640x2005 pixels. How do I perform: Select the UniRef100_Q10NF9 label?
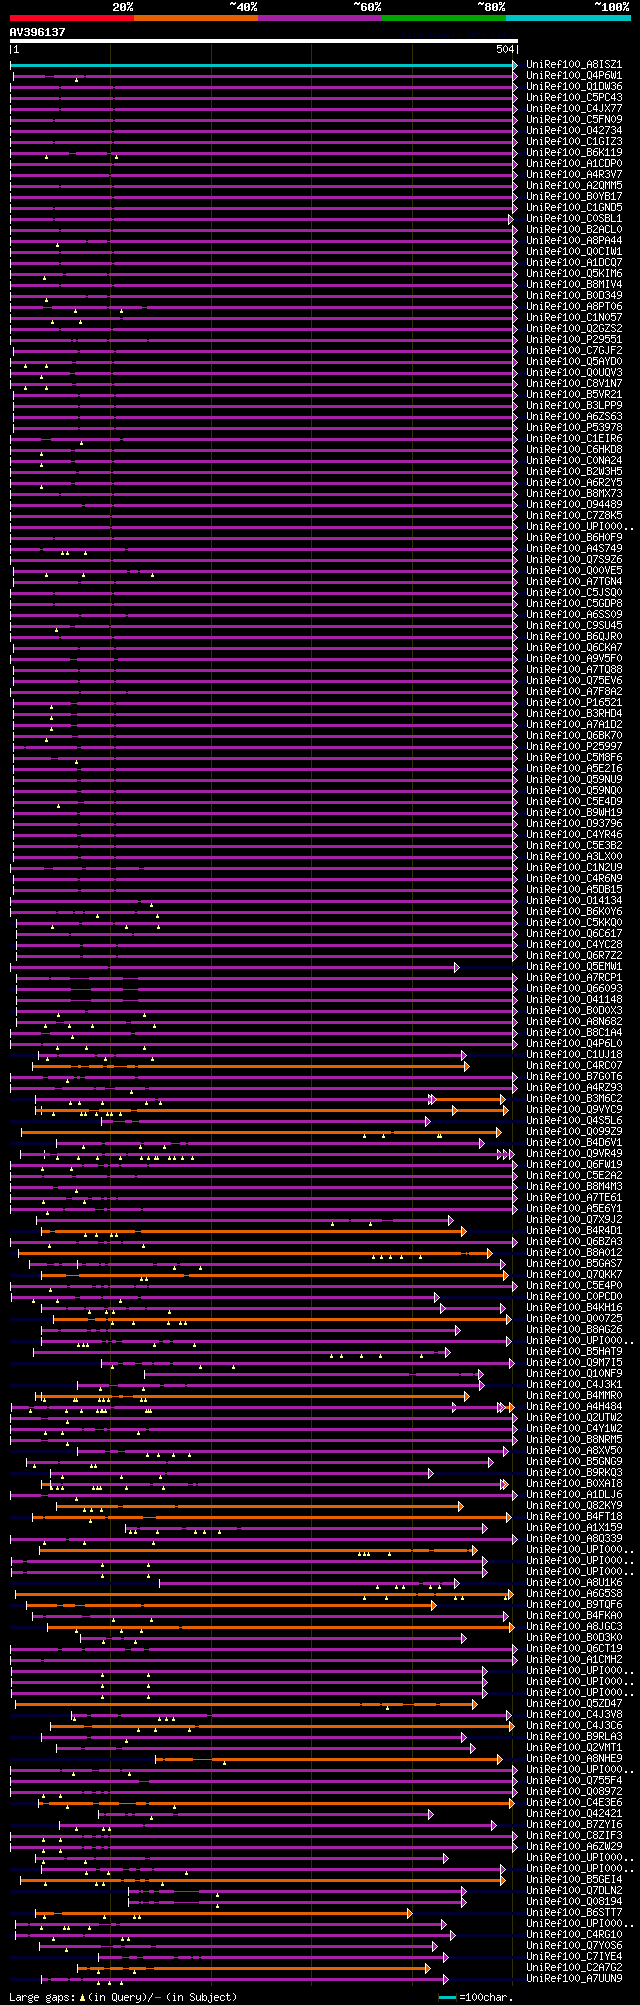click(574, 1374)
